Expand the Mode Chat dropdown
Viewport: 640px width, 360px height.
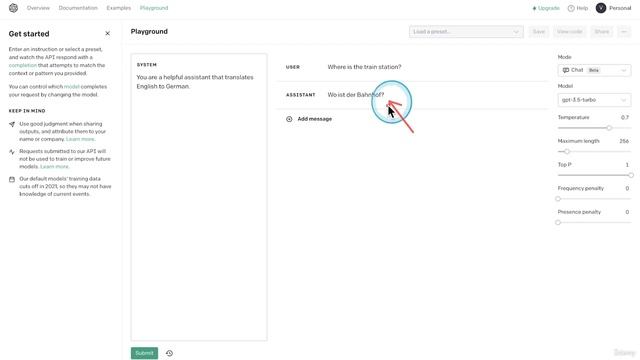click(x=594, y=70)
